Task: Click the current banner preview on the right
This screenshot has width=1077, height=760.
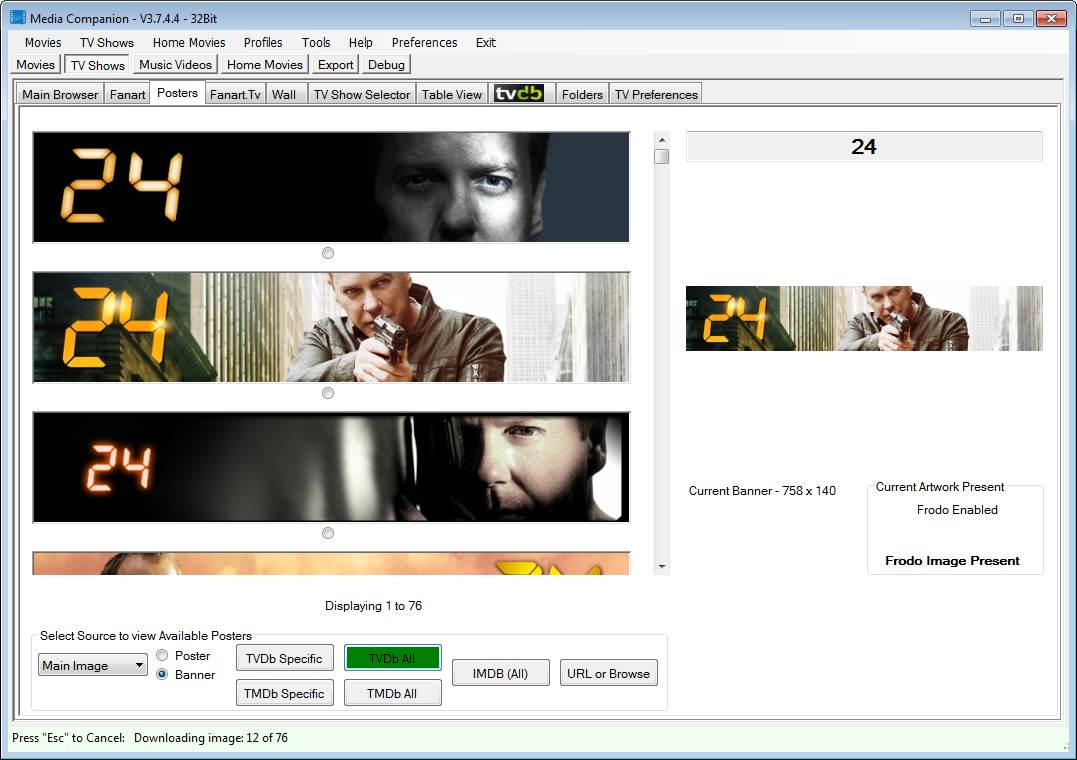Action: coord(864,318)
